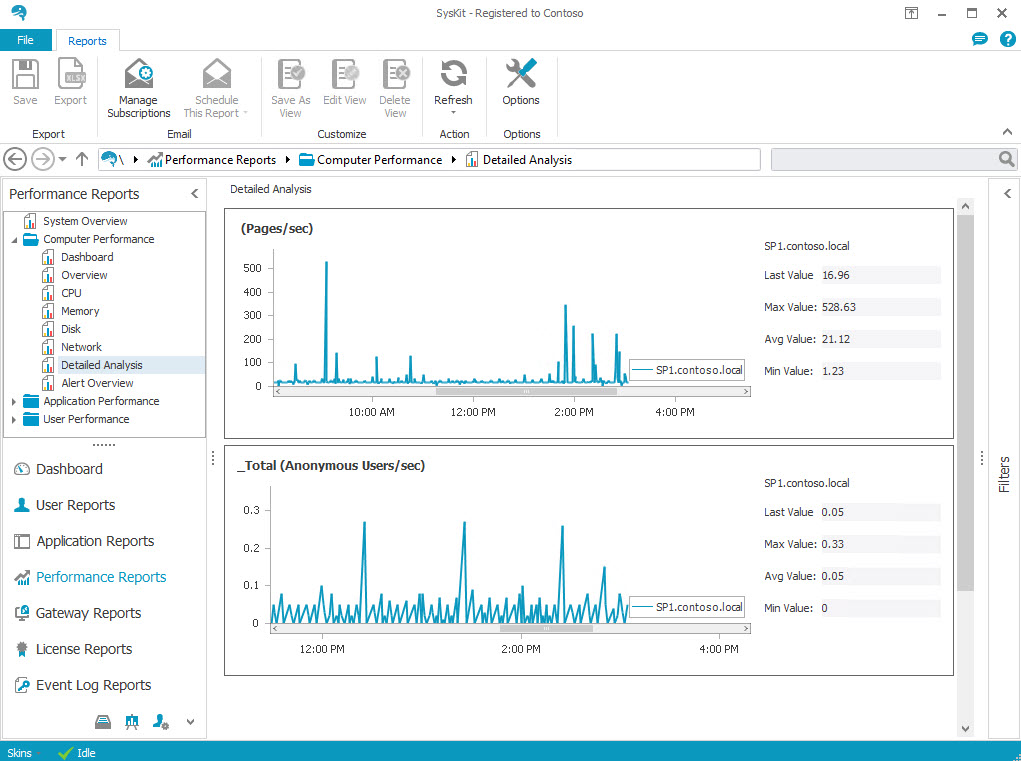The height and width of the screenshot is (761, 1021).
Task: Click the ribbon display options icon
Action: point(912,13)
